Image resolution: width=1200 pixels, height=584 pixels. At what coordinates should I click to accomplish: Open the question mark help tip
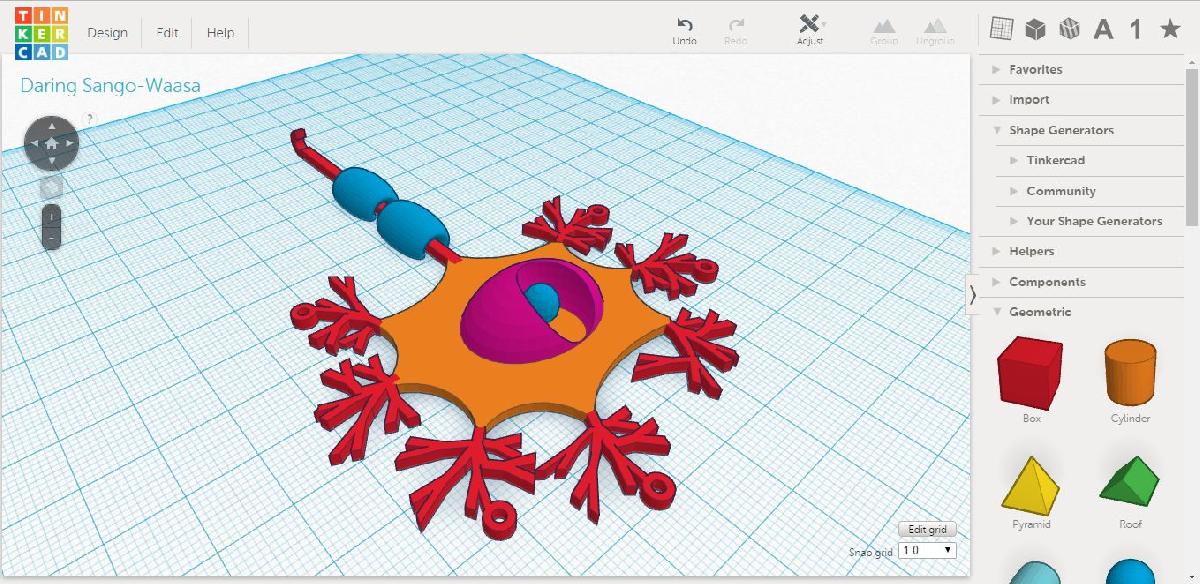[x=90, y=118]
